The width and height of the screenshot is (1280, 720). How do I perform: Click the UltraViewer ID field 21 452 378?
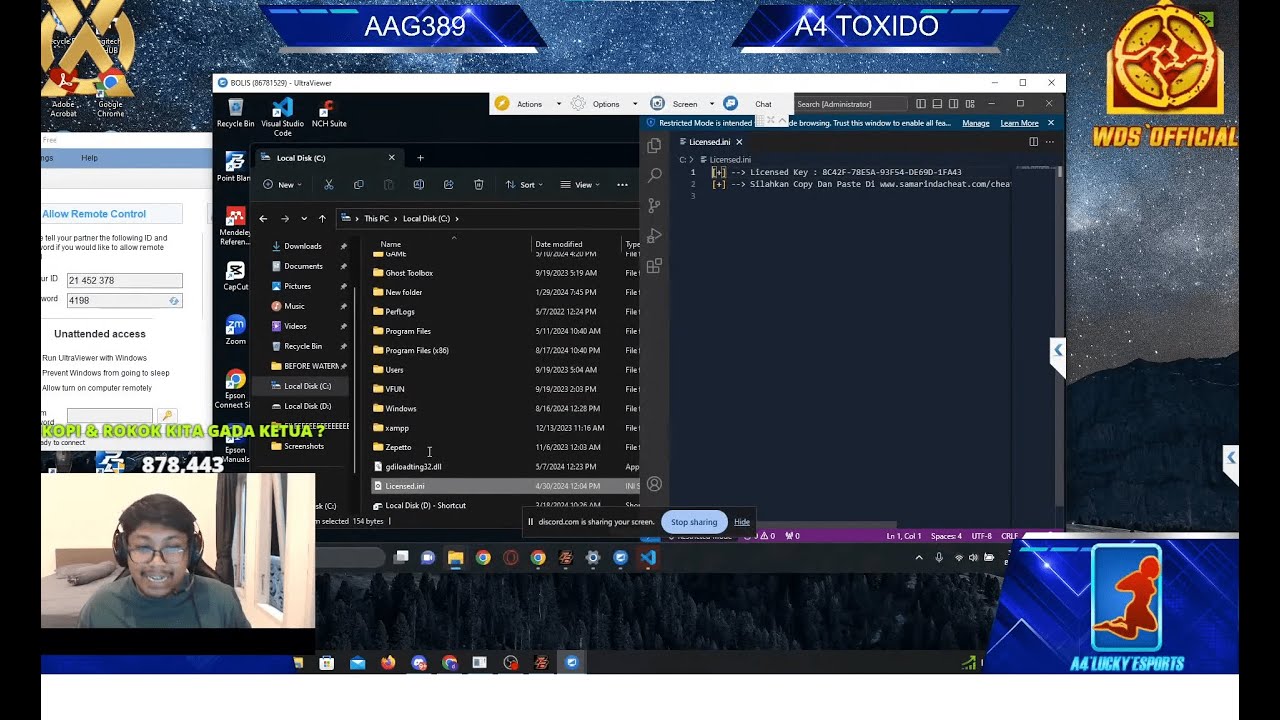tap(124, 281)
